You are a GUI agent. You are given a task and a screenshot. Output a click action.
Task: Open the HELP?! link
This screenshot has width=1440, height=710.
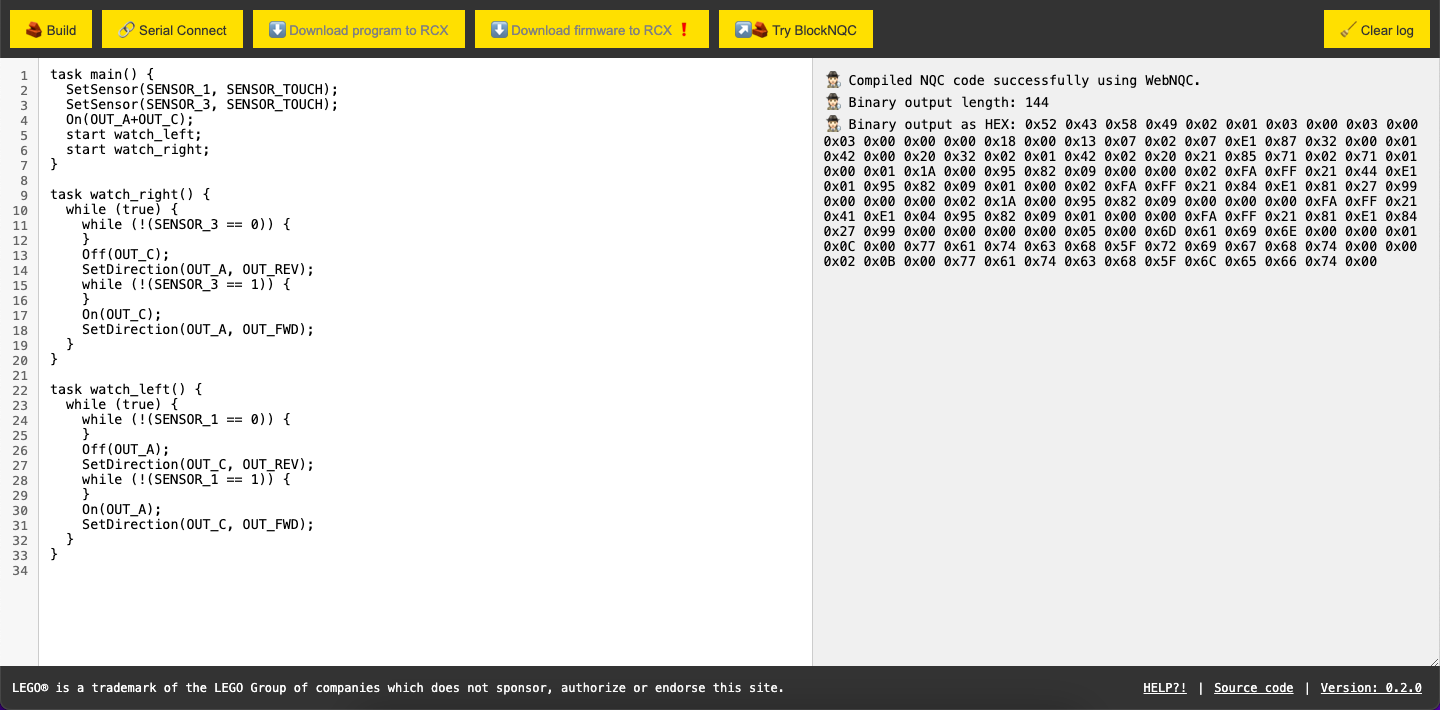coord(1164,687)
